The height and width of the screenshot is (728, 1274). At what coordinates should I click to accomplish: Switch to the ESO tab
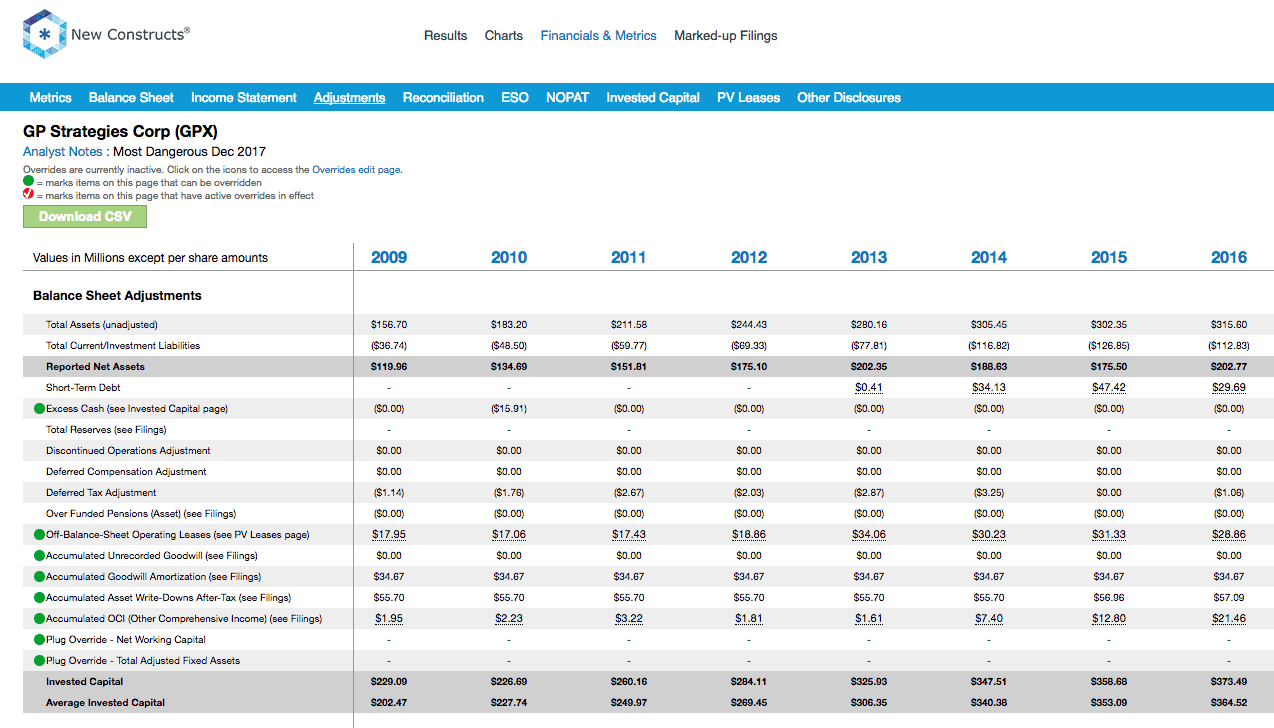click(x=515, y=97)
